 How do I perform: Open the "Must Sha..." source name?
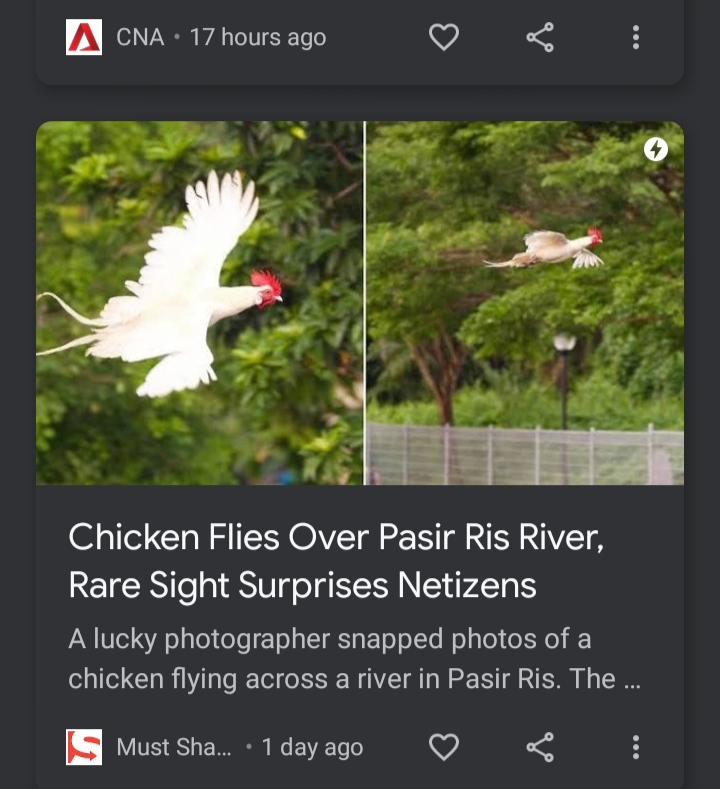[x=174, y=747]
